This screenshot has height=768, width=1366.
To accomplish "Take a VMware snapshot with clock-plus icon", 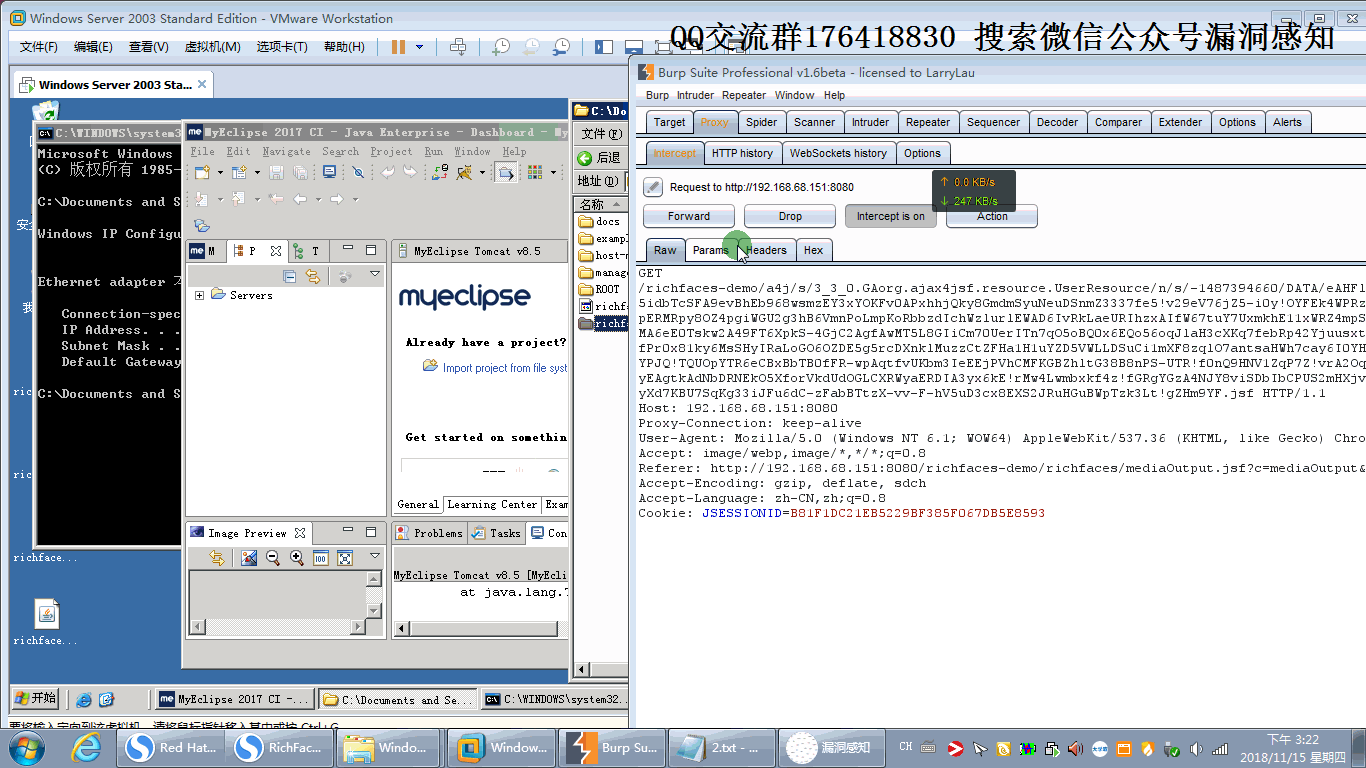I will tap(500, 47).
